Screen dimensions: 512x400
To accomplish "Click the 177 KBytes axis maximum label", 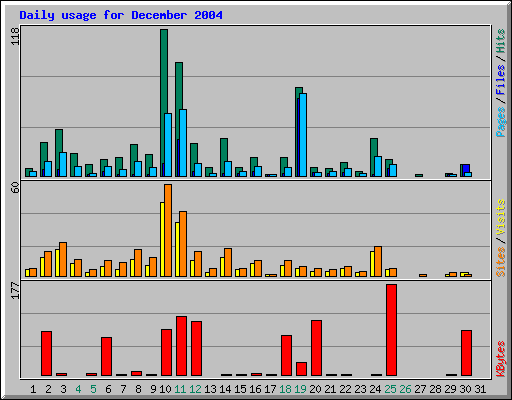I will point(16,290).
